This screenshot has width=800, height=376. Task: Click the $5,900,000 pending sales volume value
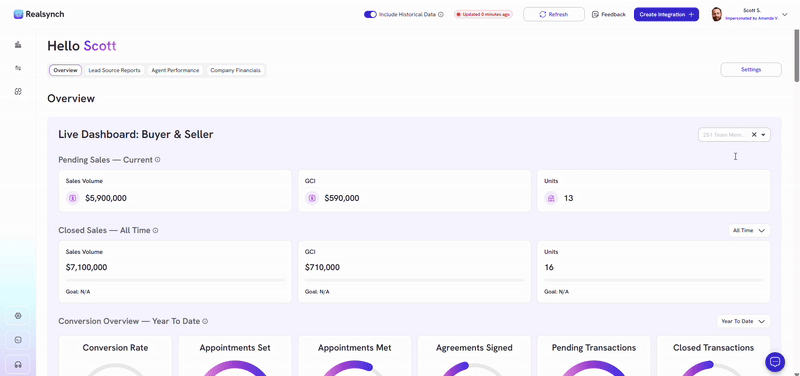coord(106,198)
